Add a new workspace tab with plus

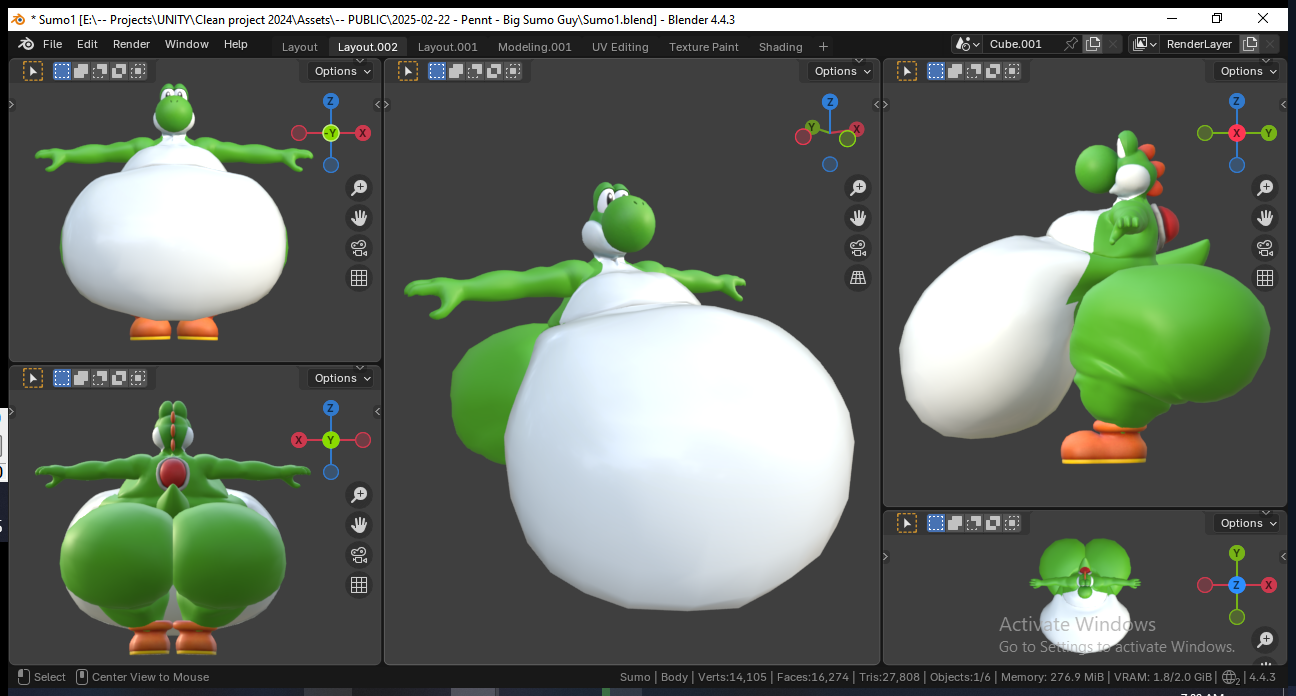(x=823, y=46)
